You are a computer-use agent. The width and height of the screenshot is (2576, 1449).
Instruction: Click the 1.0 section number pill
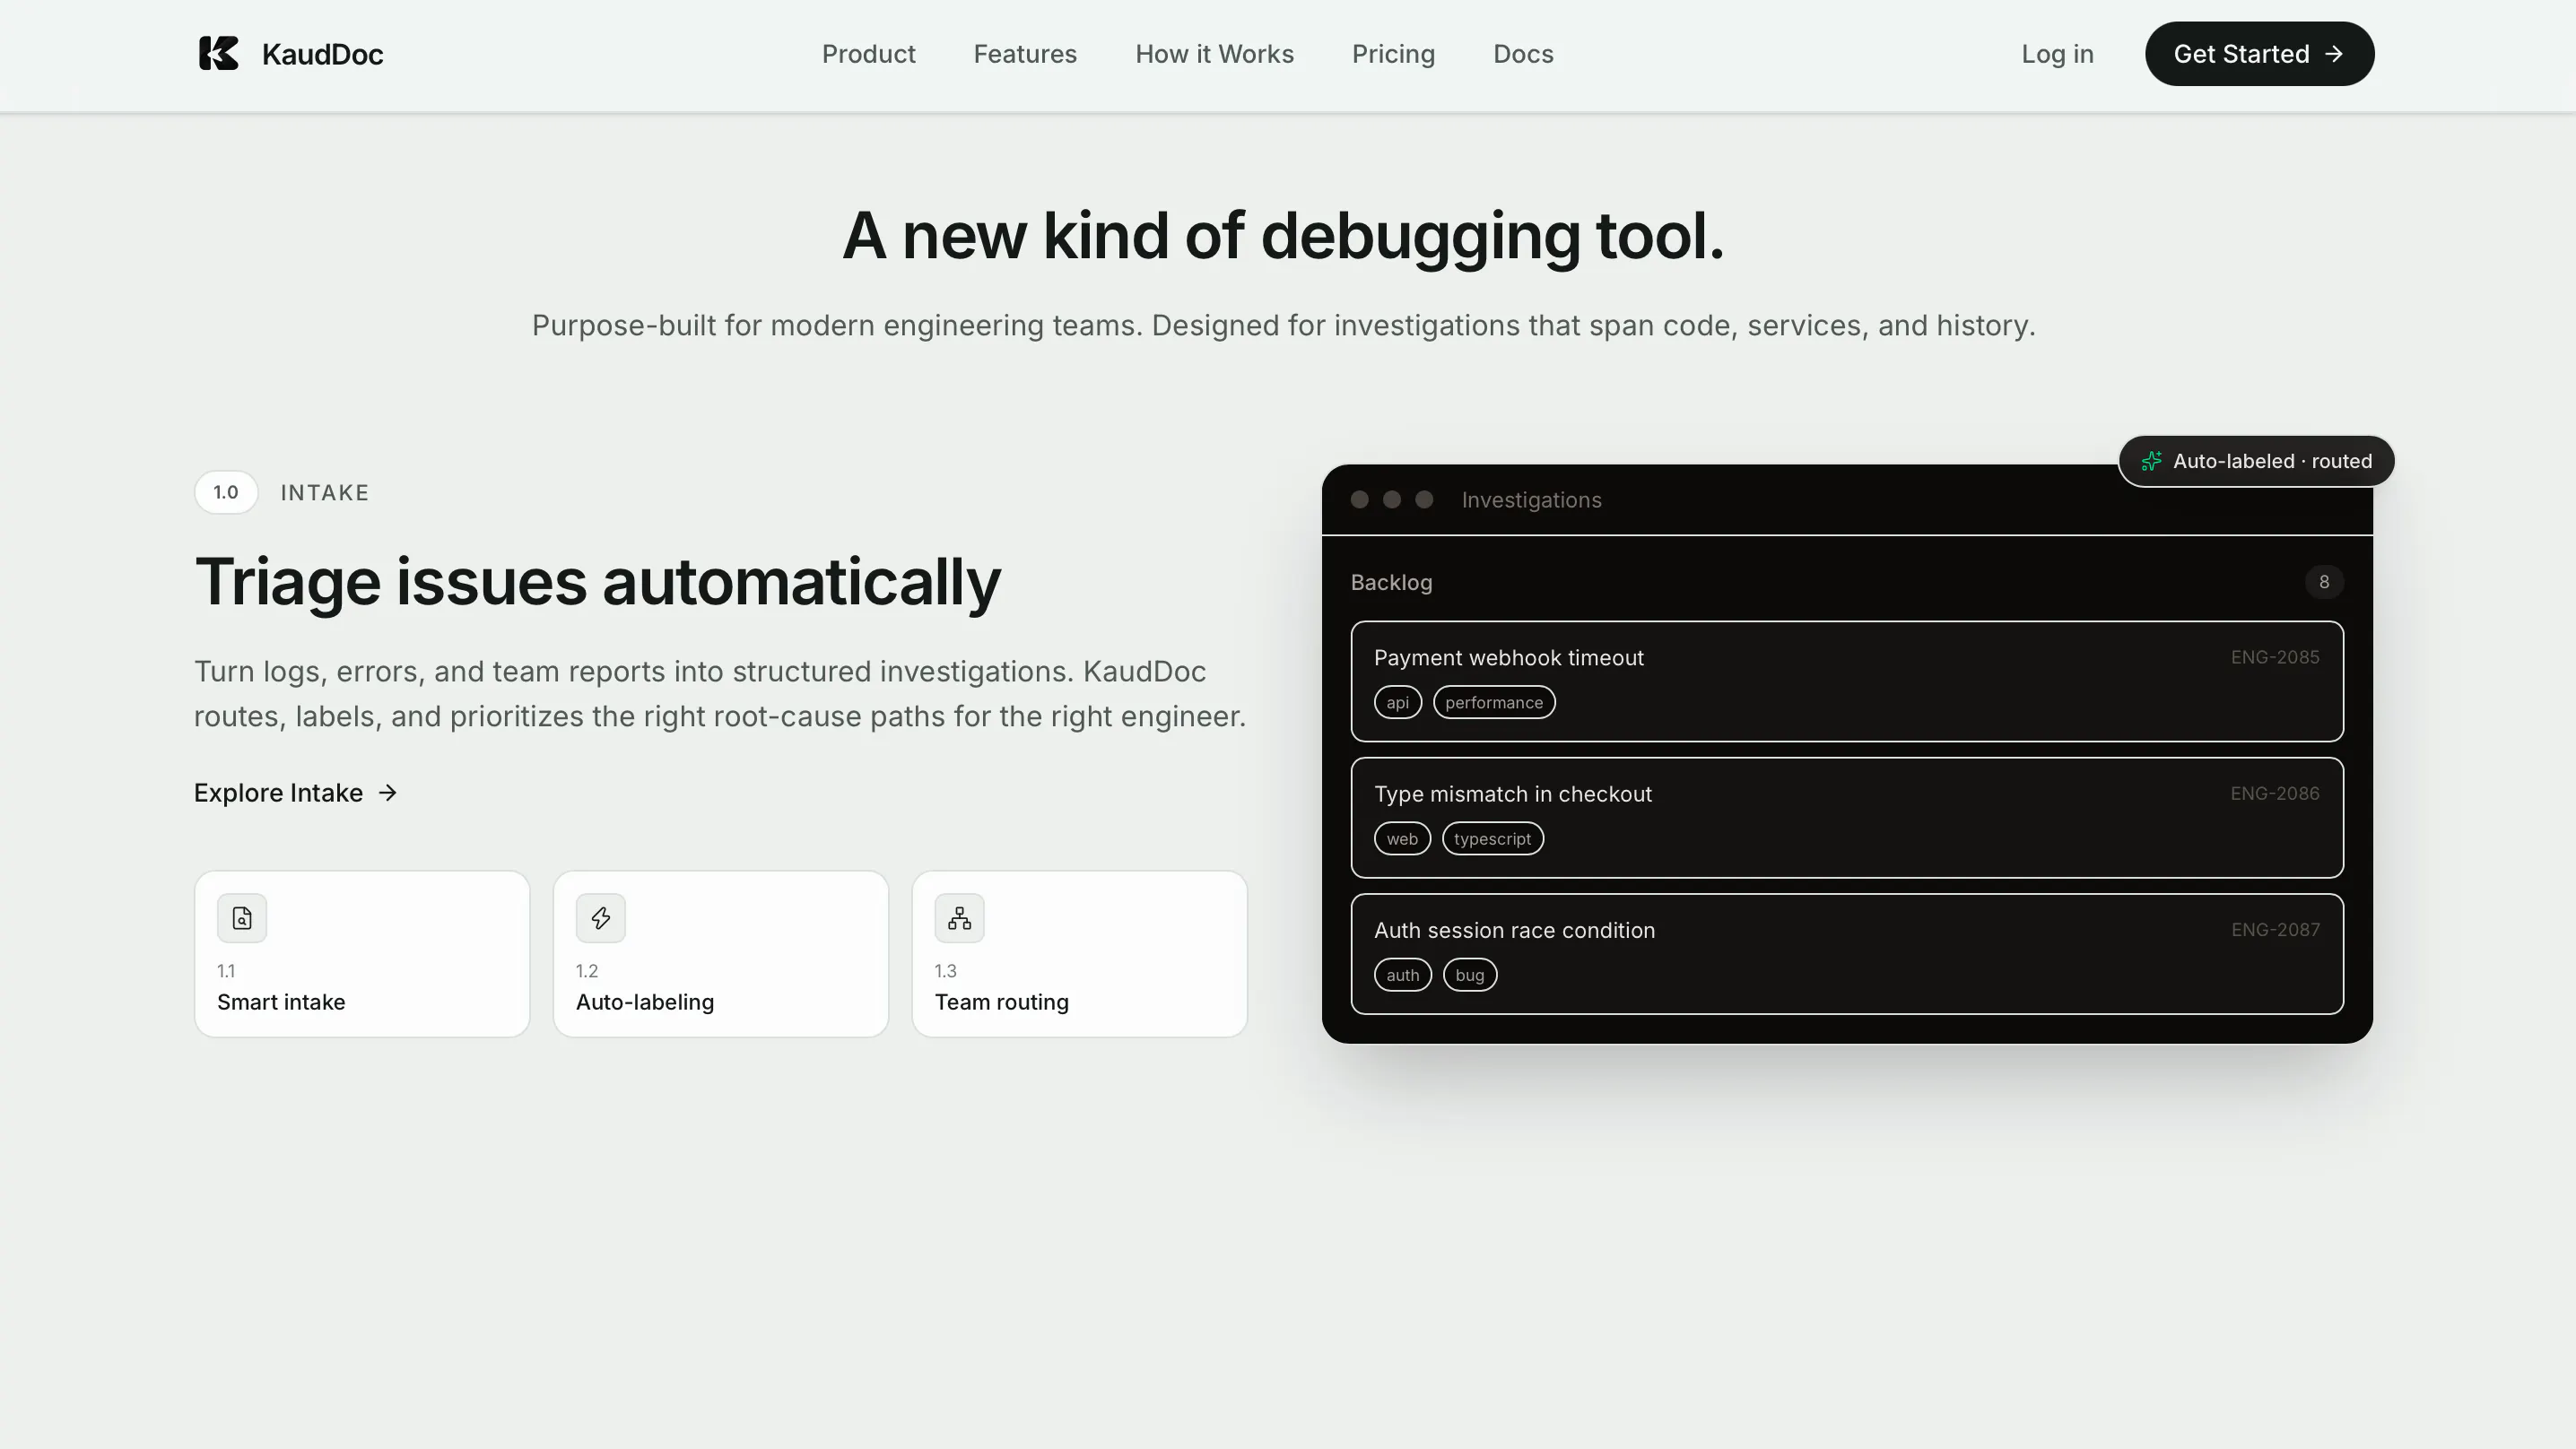[x=226, y=492]
